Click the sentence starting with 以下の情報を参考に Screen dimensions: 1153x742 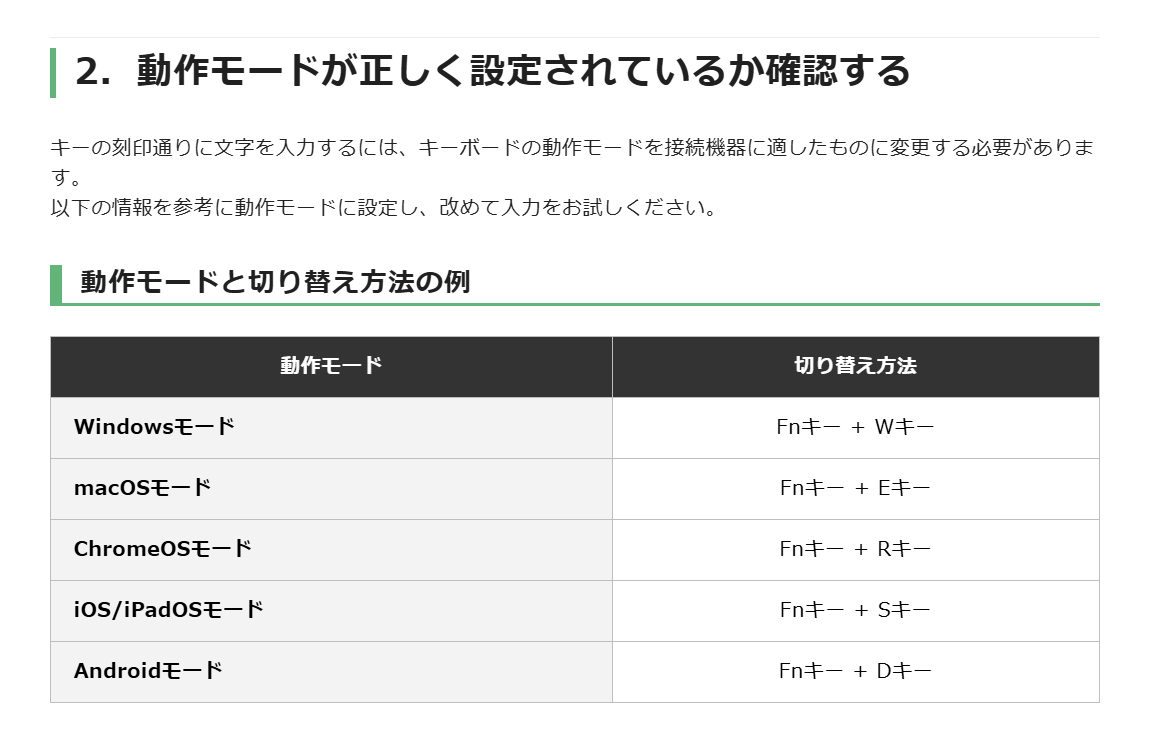pos(384,207)
